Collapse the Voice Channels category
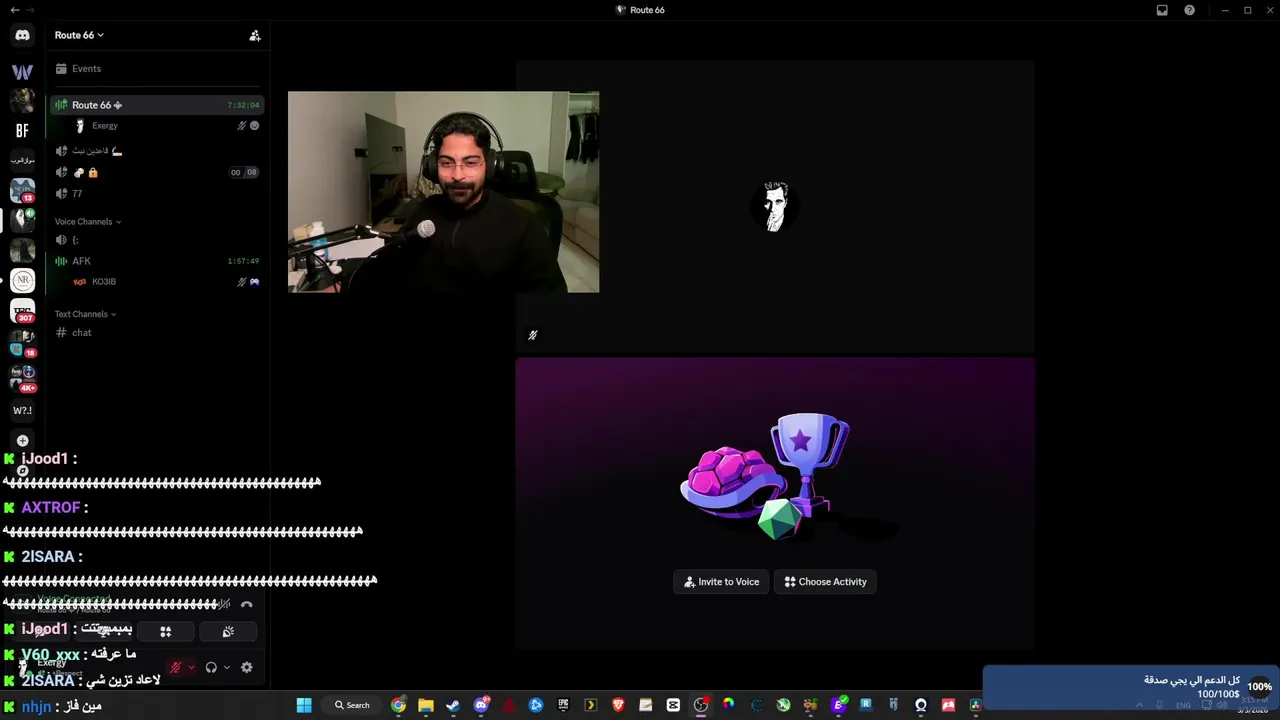Viewport: 1280px width, 720px height. pos(88,222)
